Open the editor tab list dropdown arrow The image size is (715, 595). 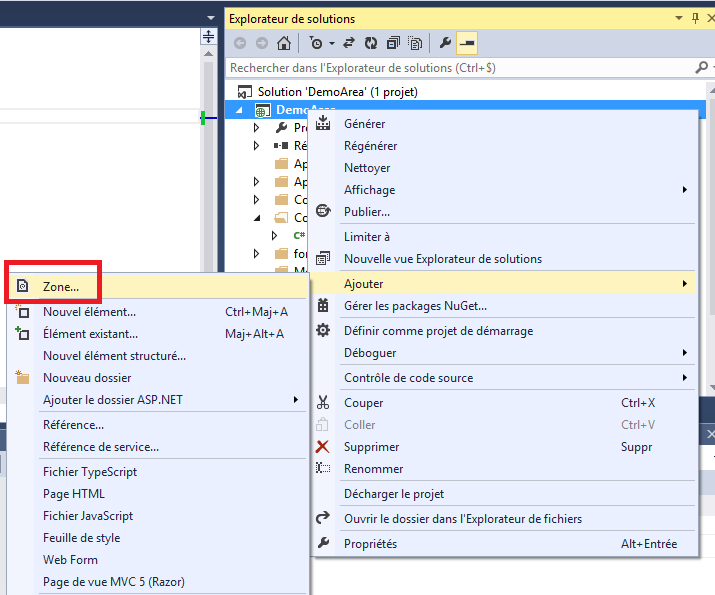tap(210, 18)
